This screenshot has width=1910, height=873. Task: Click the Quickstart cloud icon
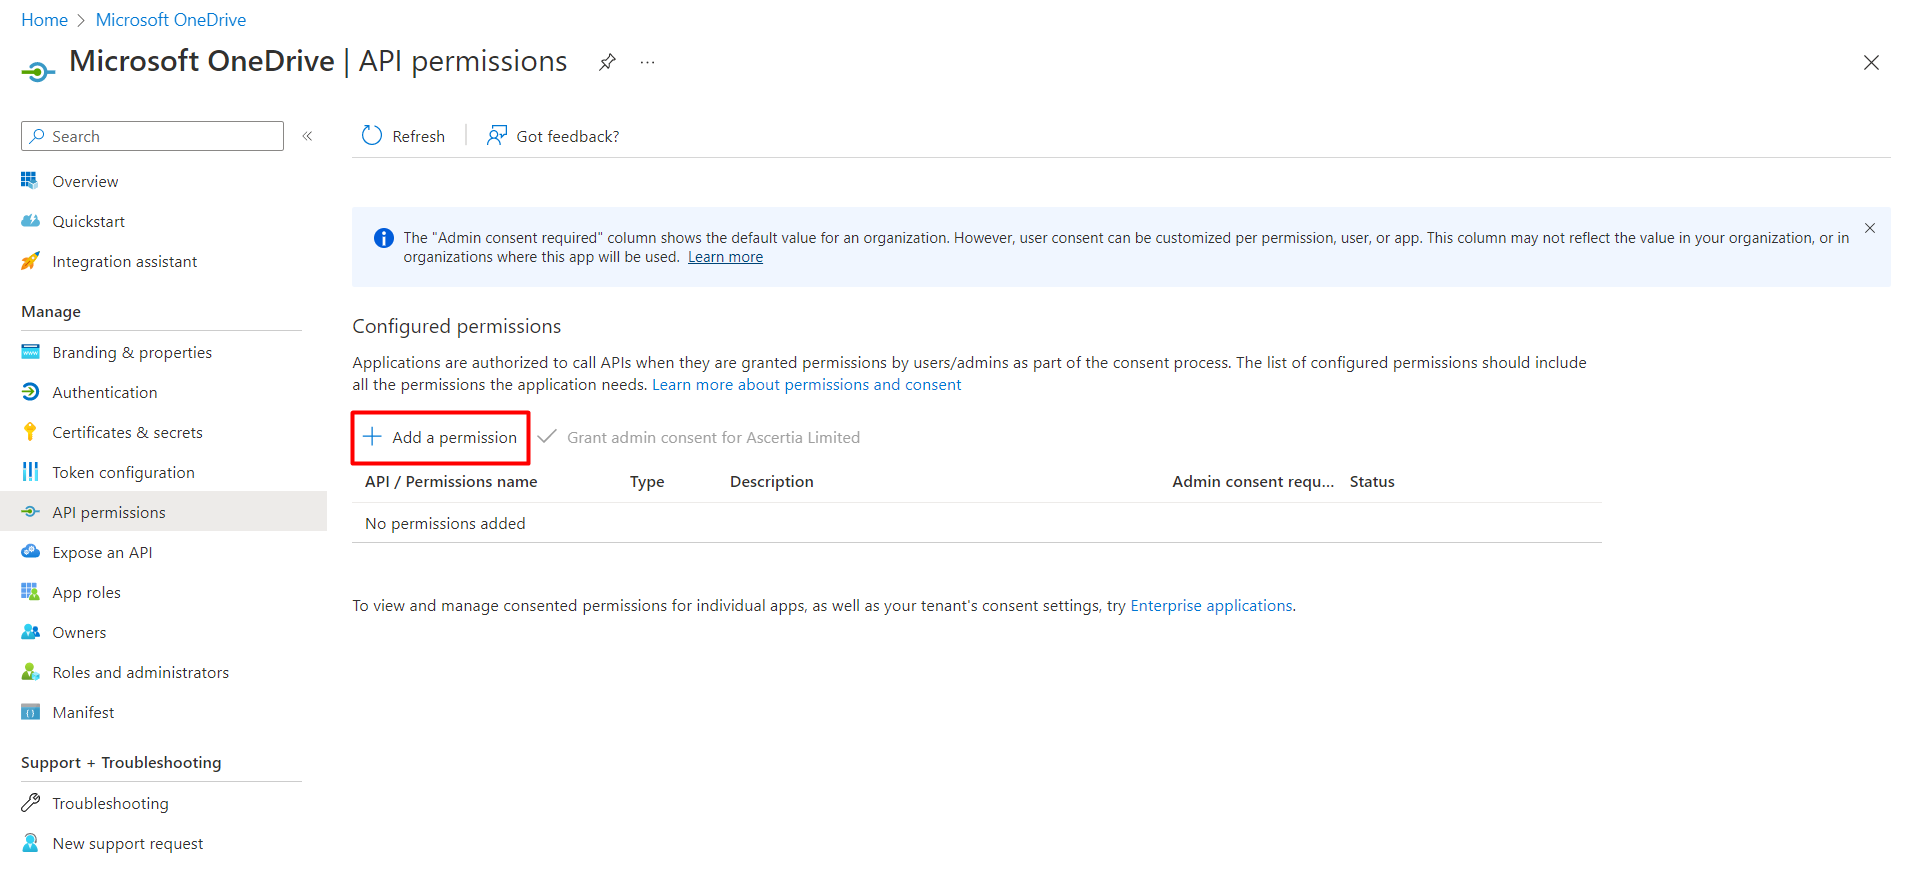tap(30, 221)
